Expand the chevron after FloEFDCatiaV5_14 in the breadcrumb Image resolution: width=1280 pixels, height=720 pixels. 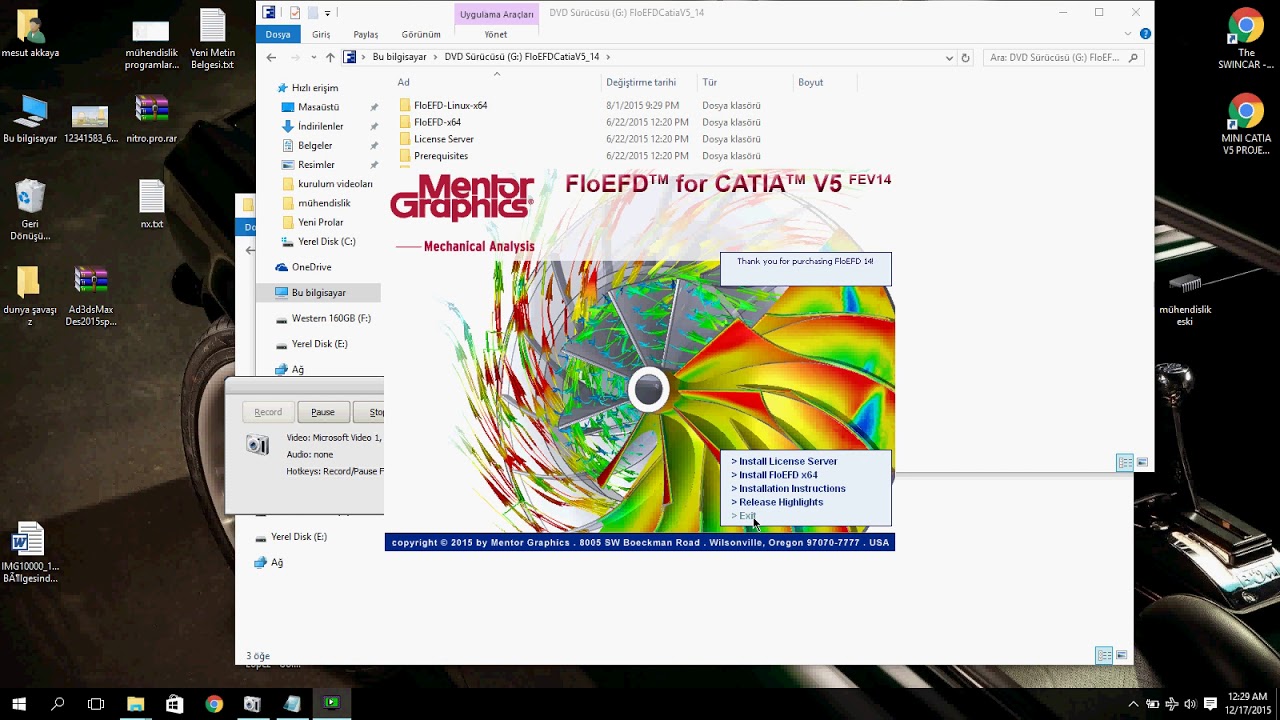pos(607,57)
